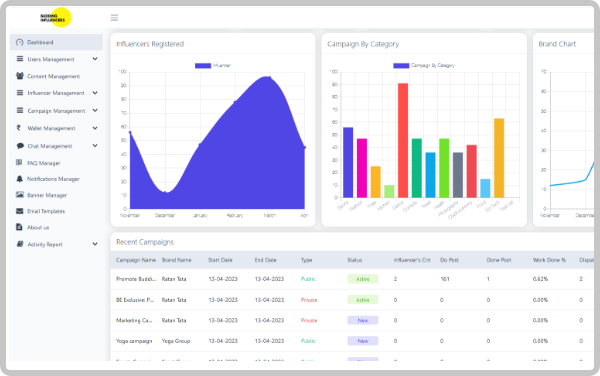Click Active status badge for BE Exclusive row
Screen dimensions: 600x376
pos(363,300)
